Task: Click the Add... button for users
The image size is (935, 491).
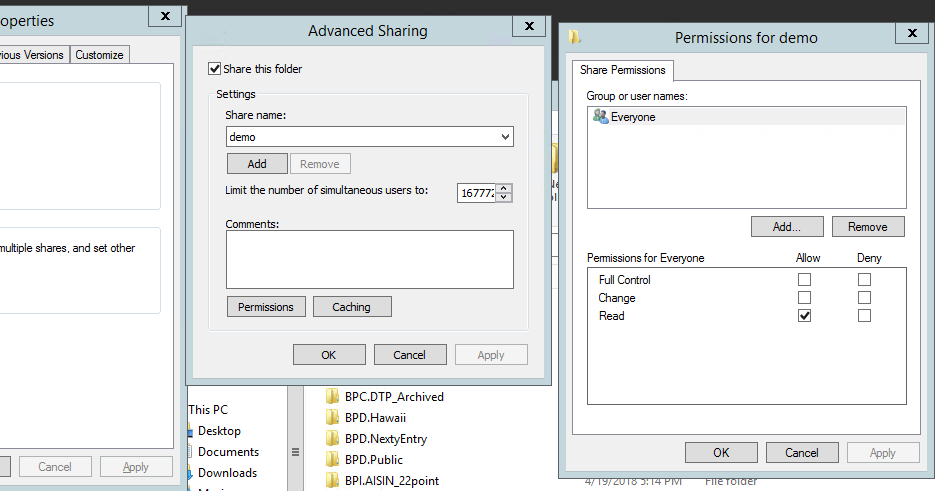Action: coord(786,227)
